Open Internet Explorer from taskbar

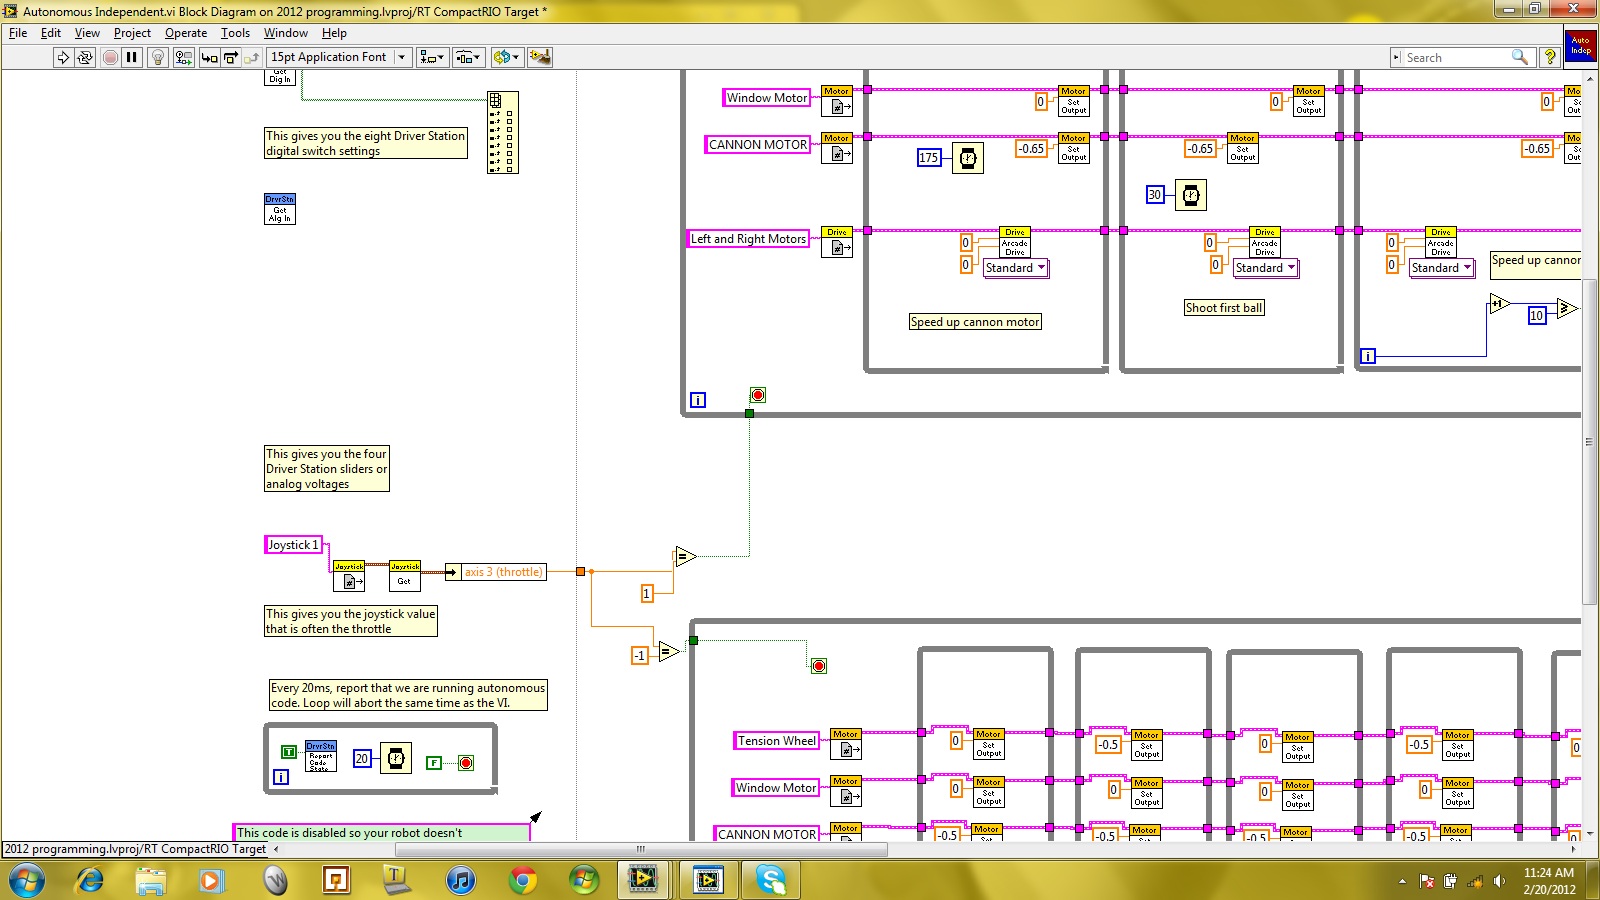coord(90,880)
